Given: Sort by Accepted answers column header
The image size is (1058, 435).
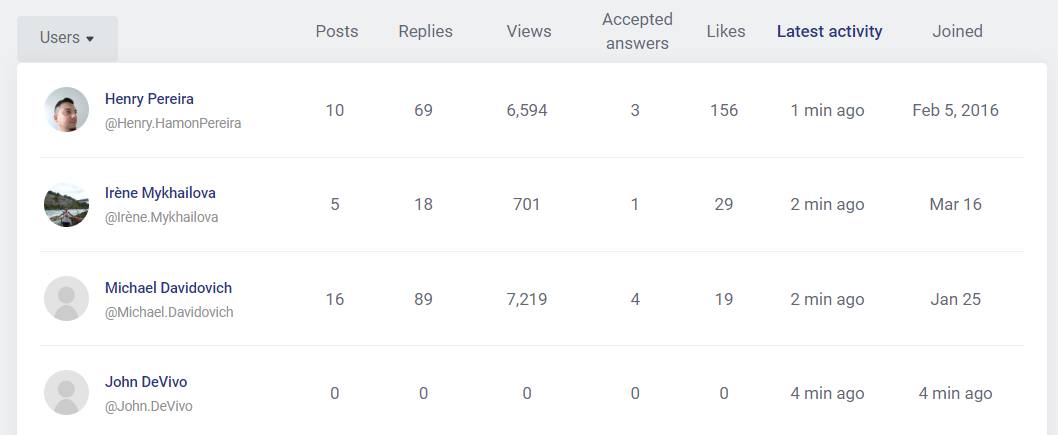Looking at the screenshot, I should point(637,32).
